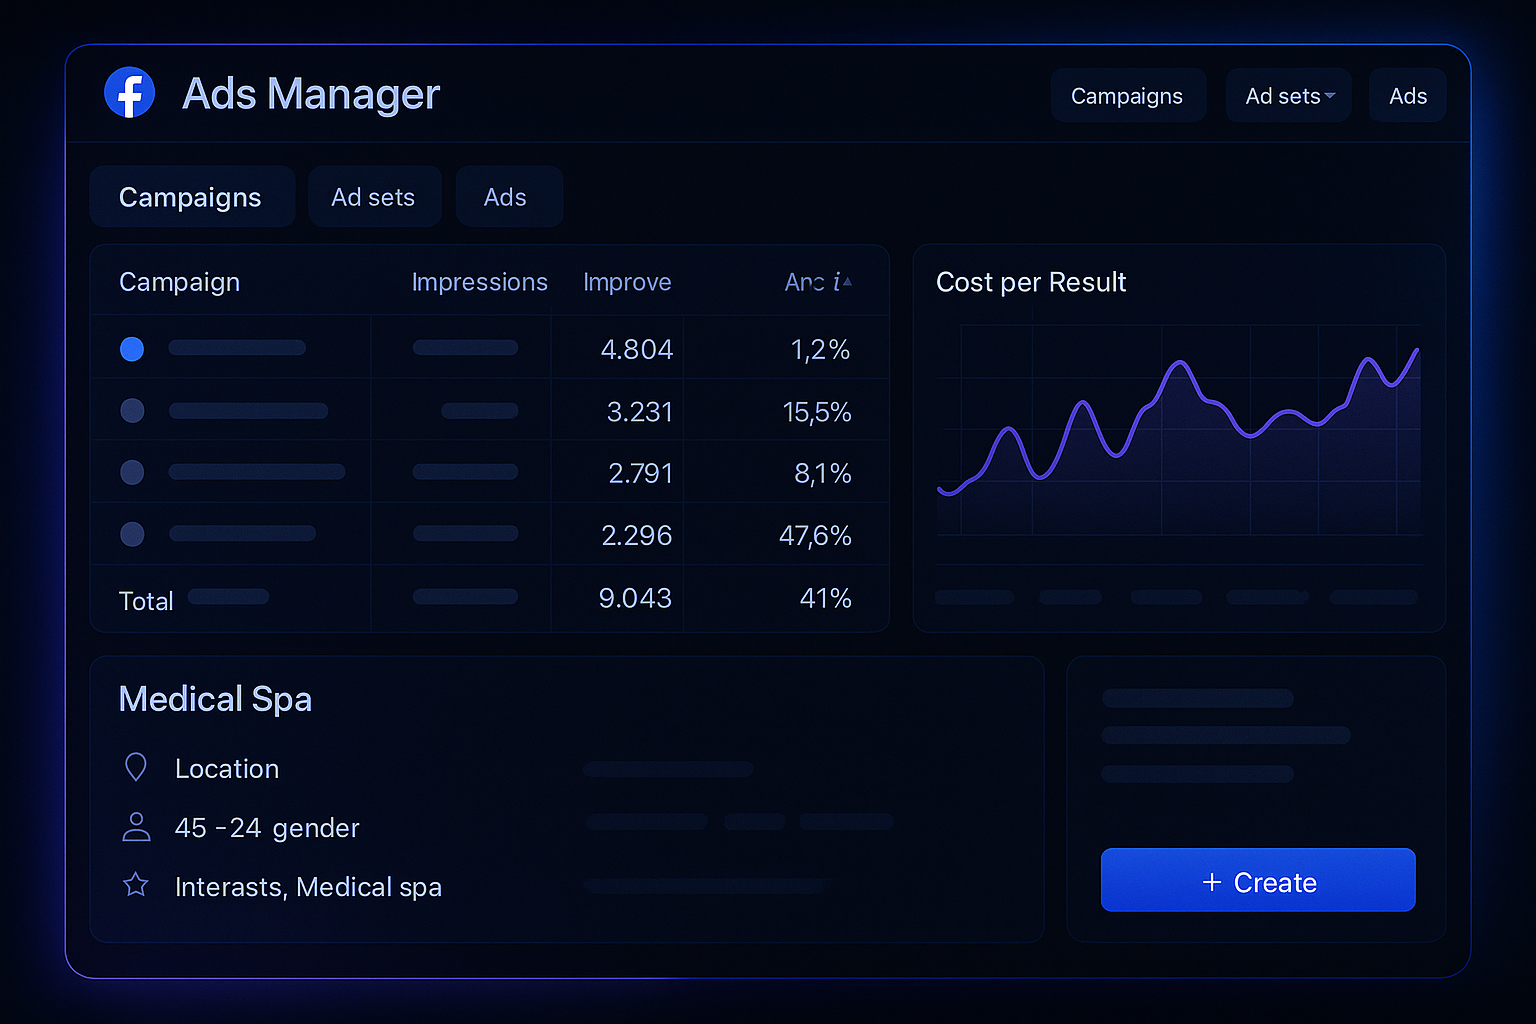Open the Campaigns tab below the header
Image resolution: width=1536 pixels, height=1024 pixels.
coord(191,197)
